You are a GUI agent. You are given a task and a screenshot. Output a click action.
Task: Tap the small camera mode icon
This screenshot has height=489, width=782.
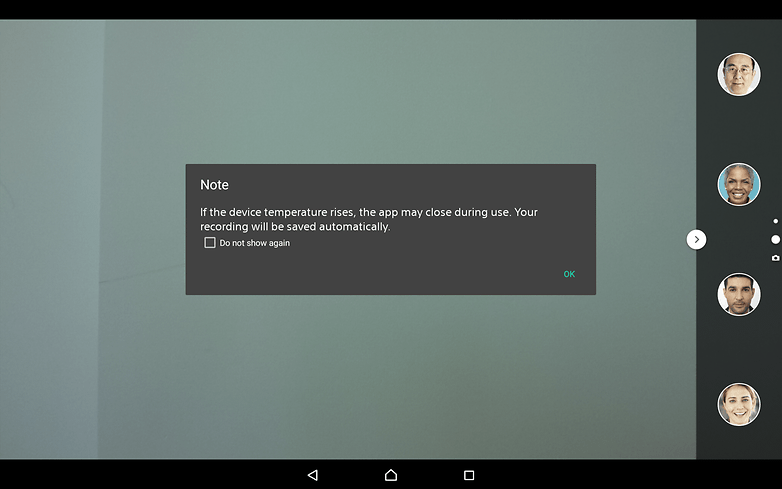pyautogui.click(x=776, y=258)
